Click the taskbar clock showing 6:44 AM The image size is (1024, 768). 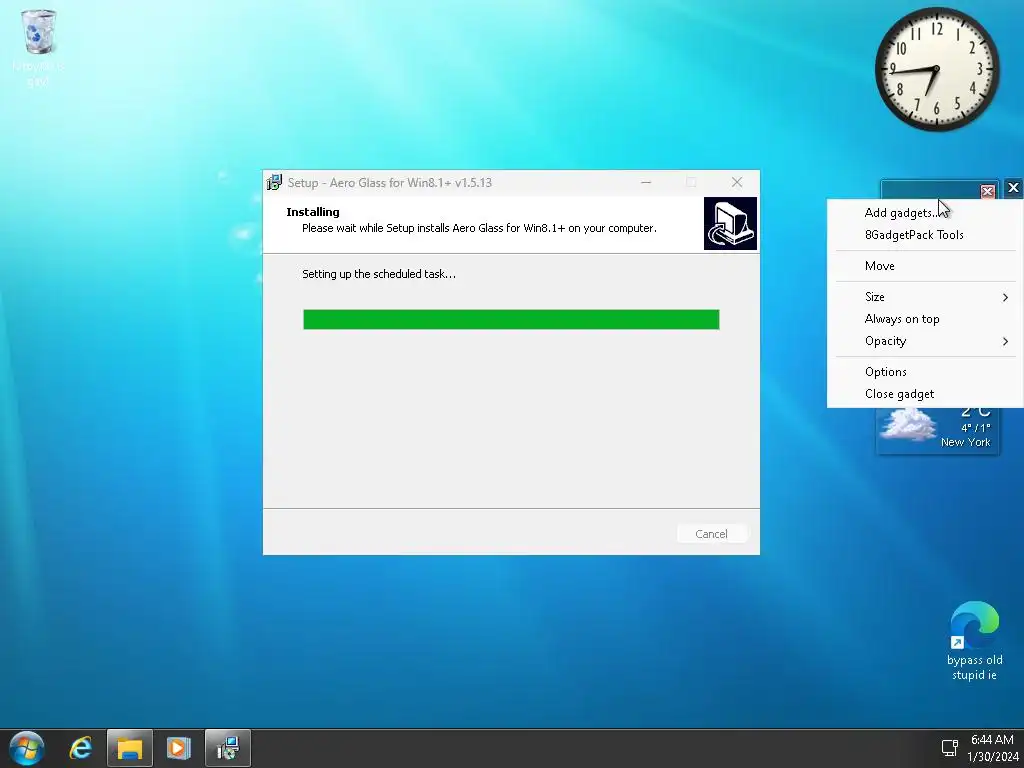(992, 748)
